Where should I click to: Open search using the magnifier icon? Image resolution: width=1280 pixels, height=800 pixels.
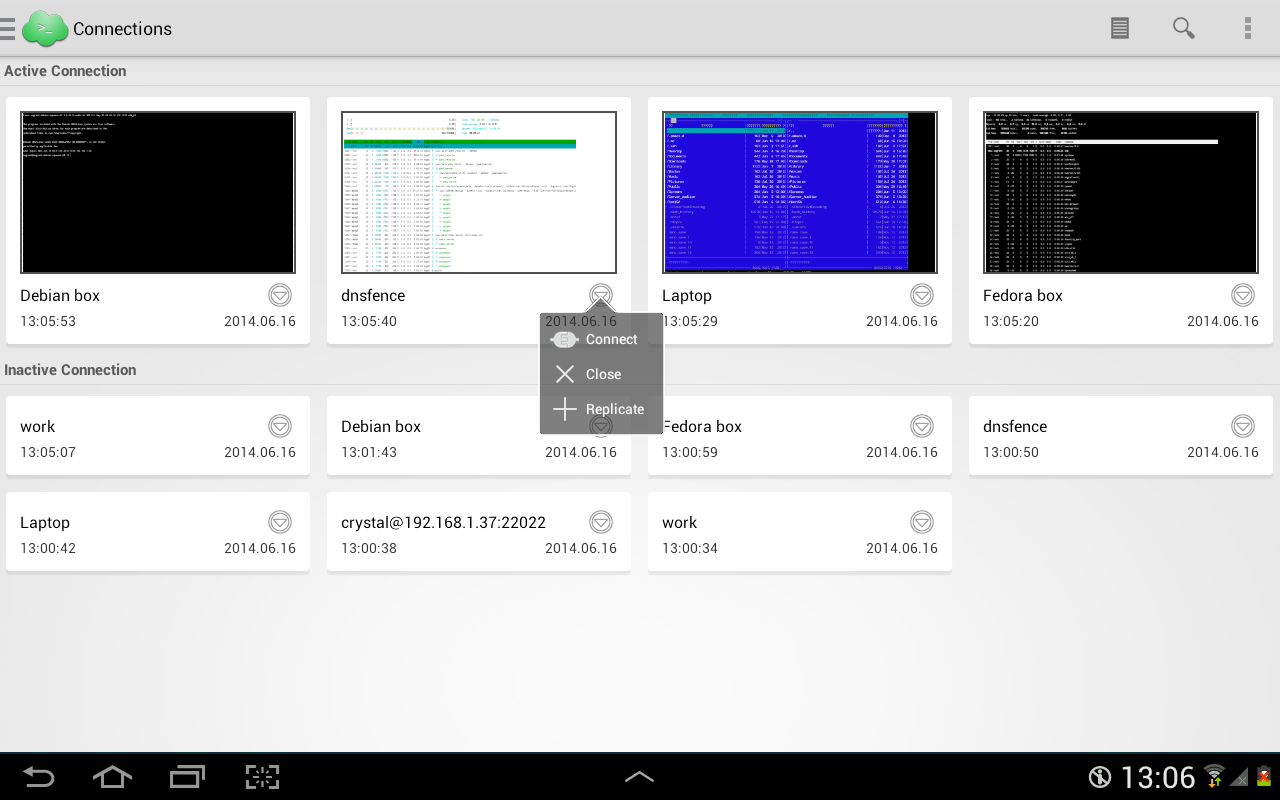(x=1183, y=27)
